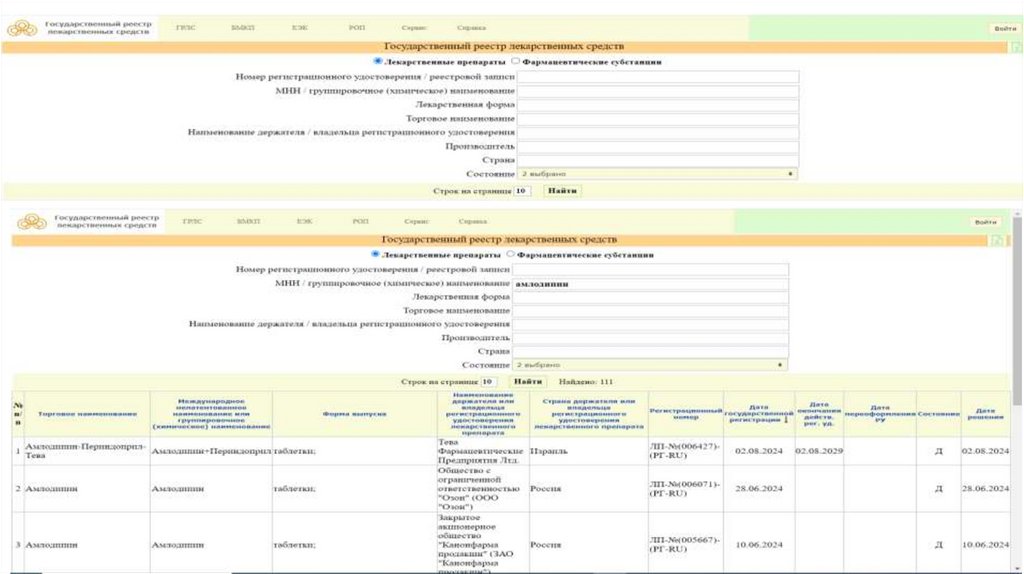This screenshot has width=1024, height=574.
Task: Focus Торговое наименование field on amlodipine results page
Action: (650, 311)
